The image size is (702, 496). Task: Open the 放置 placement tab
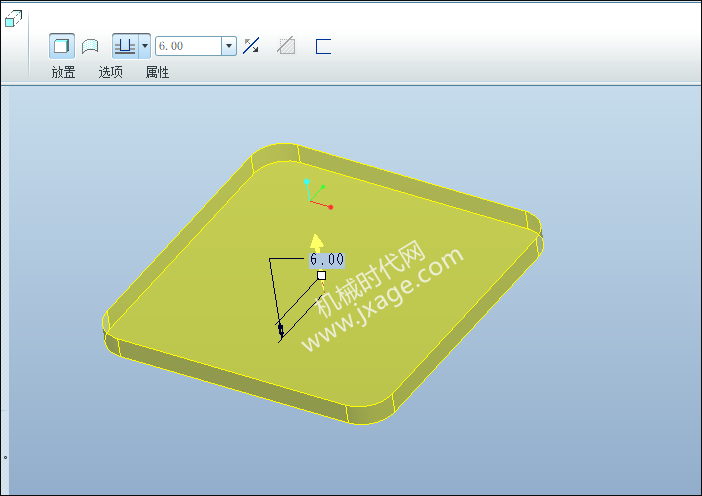point(63,72)
